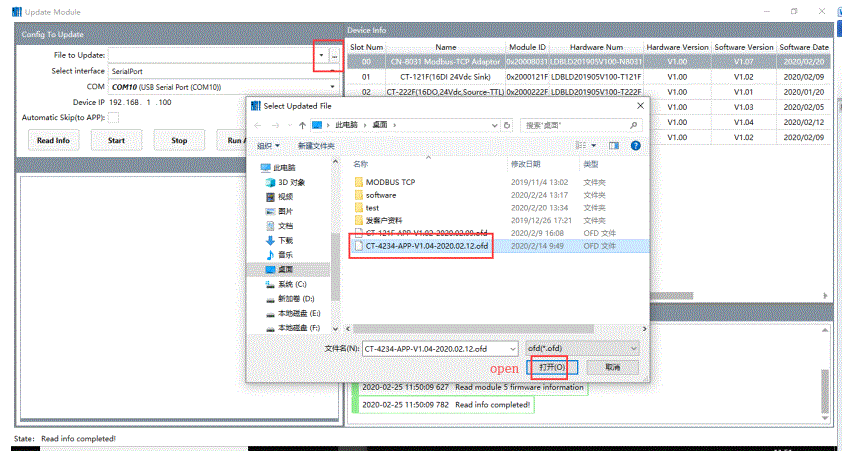Viewport: 856px width, 458px height.
Task: Click the Device Info horizontal scrollbar
Action: pos(671,296)
